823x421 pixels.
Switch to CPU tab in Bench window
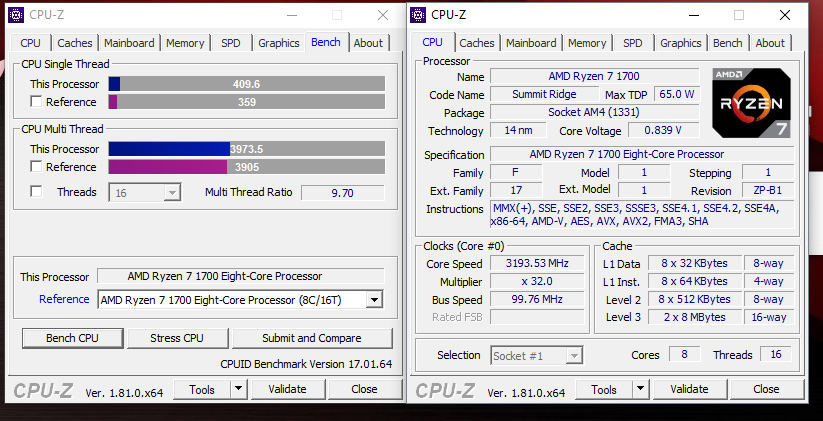click(x=30, y=43)
